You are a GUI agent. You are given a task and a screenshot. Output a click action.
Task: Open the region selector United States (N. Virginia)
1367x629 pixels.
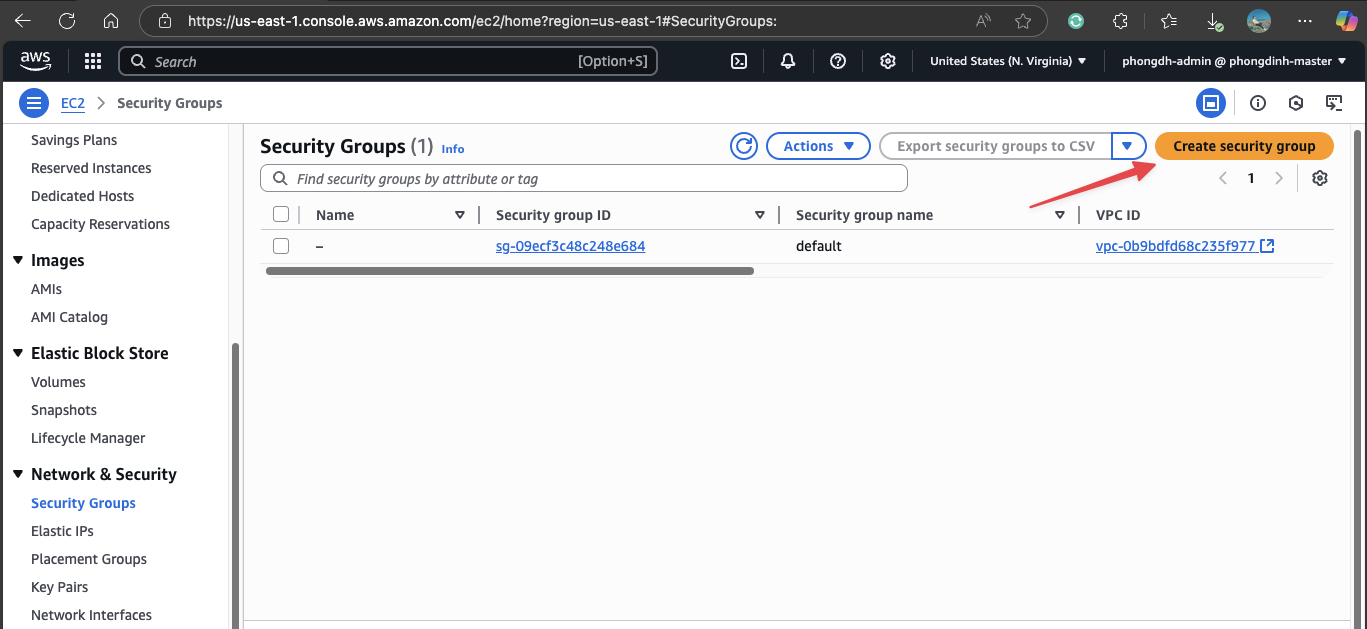(1008, 61)
